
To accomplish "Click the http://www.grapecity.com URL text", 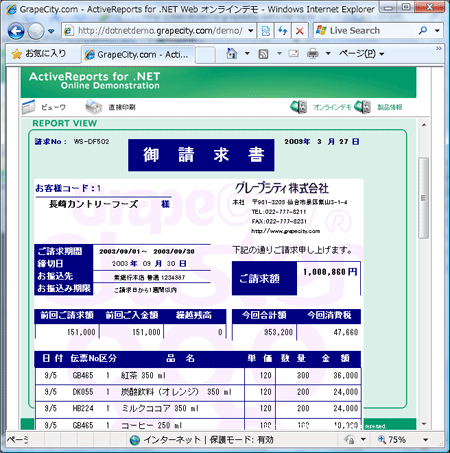I will 286,231.
